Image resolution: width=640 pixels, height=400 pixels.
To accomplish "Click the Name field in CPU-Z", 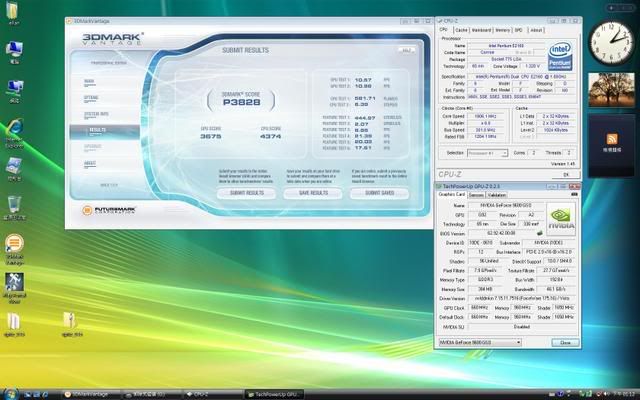I will coord(506,46).
